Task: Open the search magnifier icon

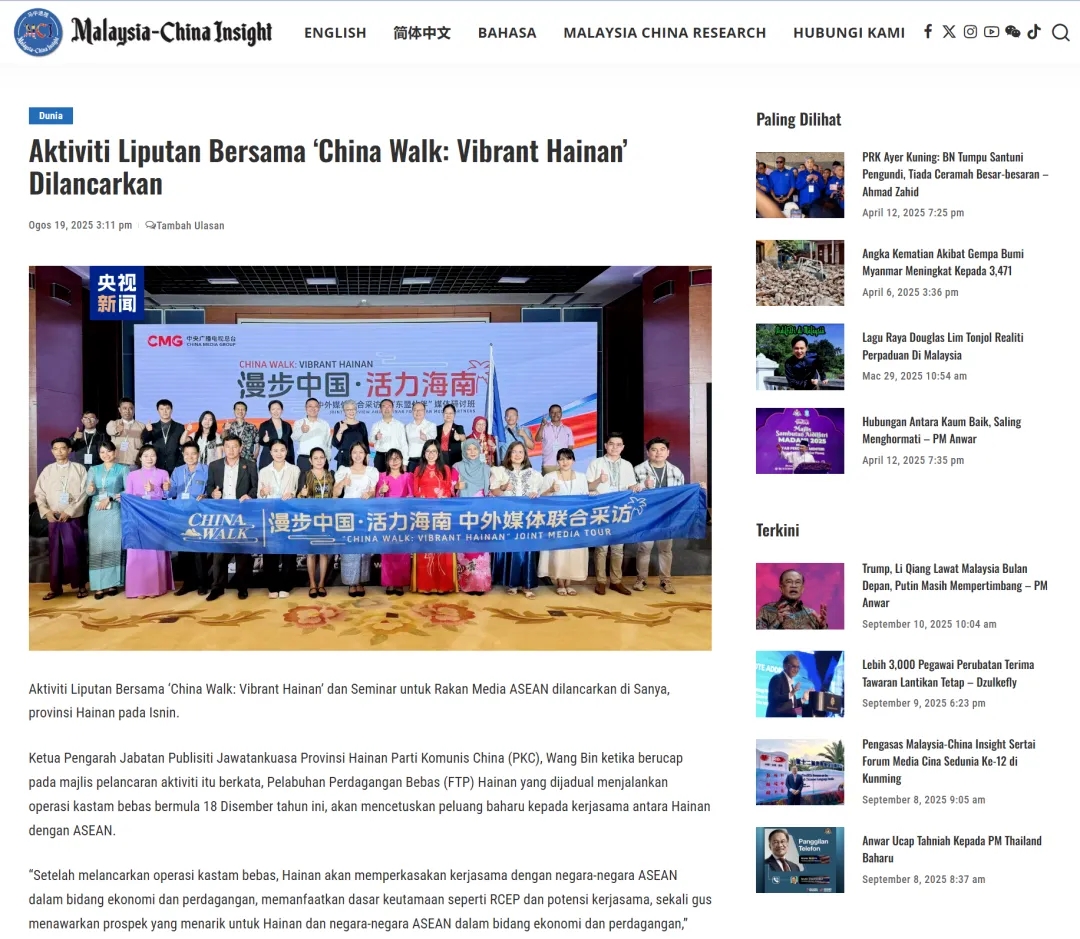Action: click(1061, 32)
